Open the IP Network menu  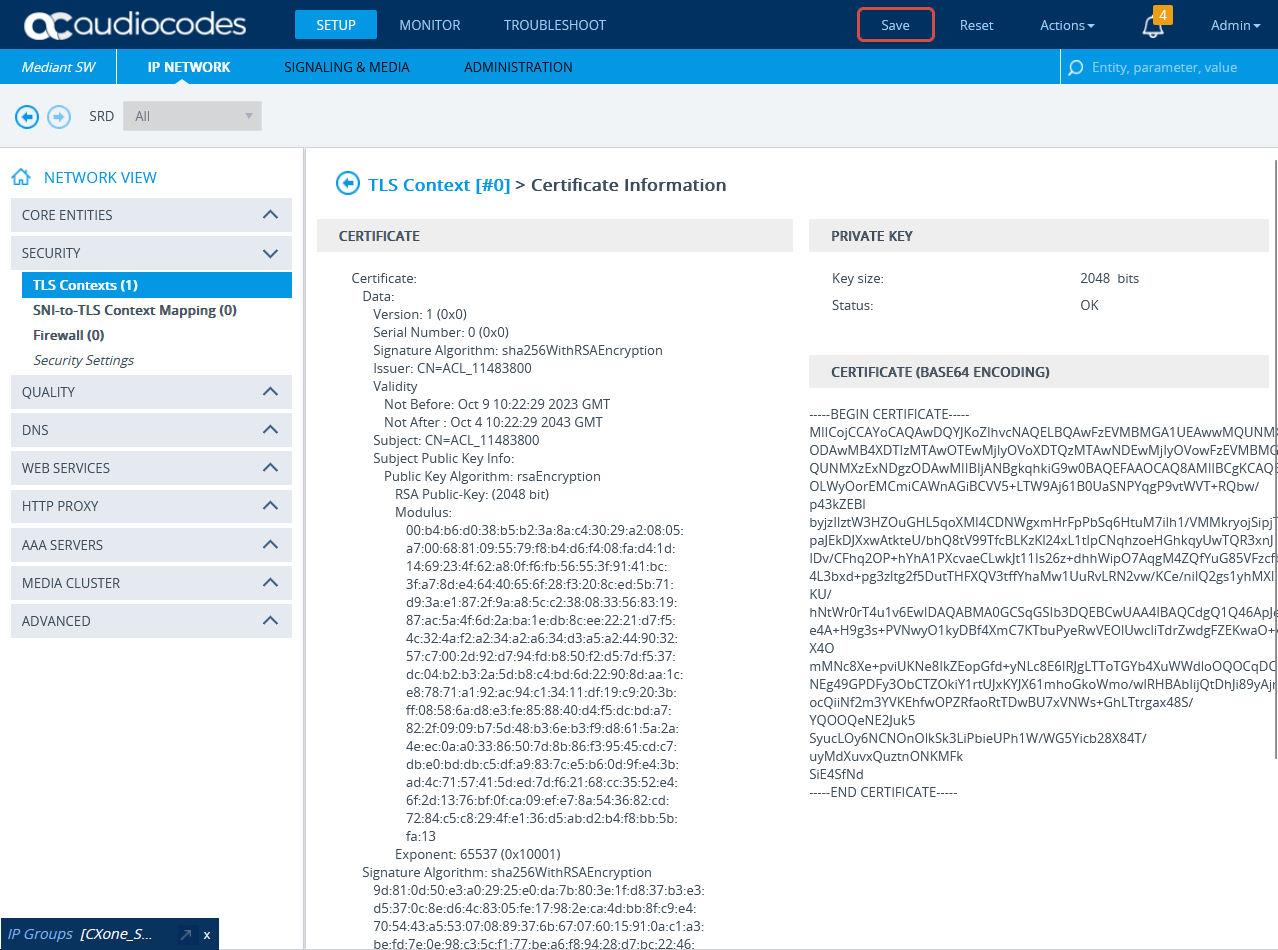pyautogui.click(x=189, y=67)
